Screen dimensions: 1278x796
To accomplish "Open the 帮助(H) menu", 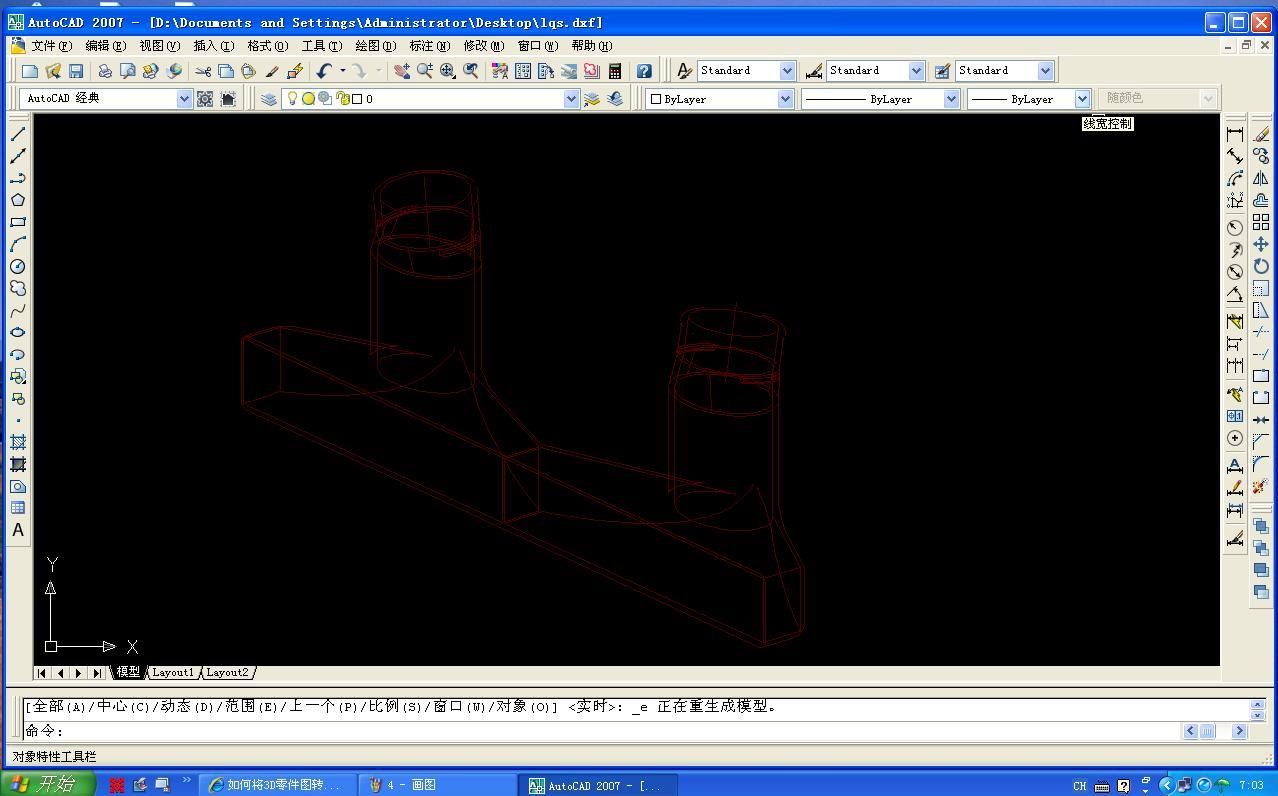I will tap(591, 45).
